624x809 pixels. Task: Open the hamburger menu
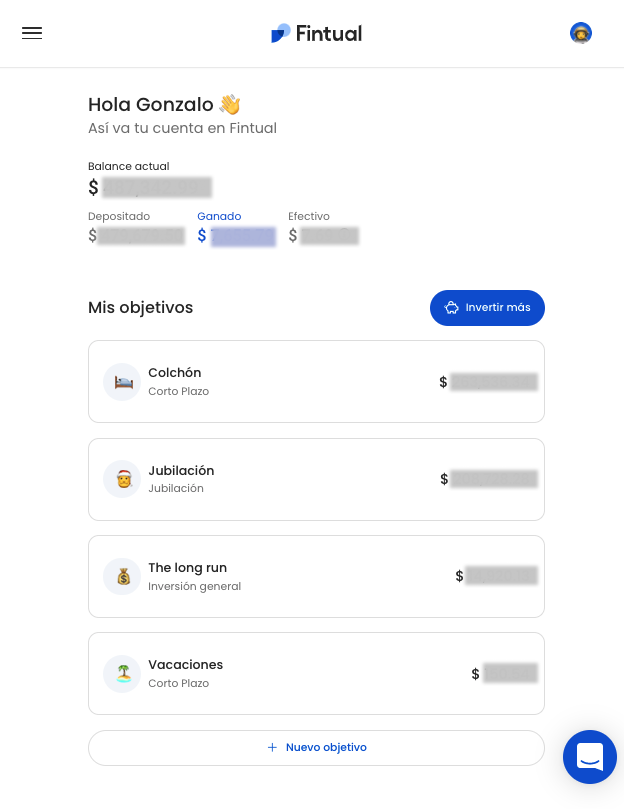[x=32, y=33]
